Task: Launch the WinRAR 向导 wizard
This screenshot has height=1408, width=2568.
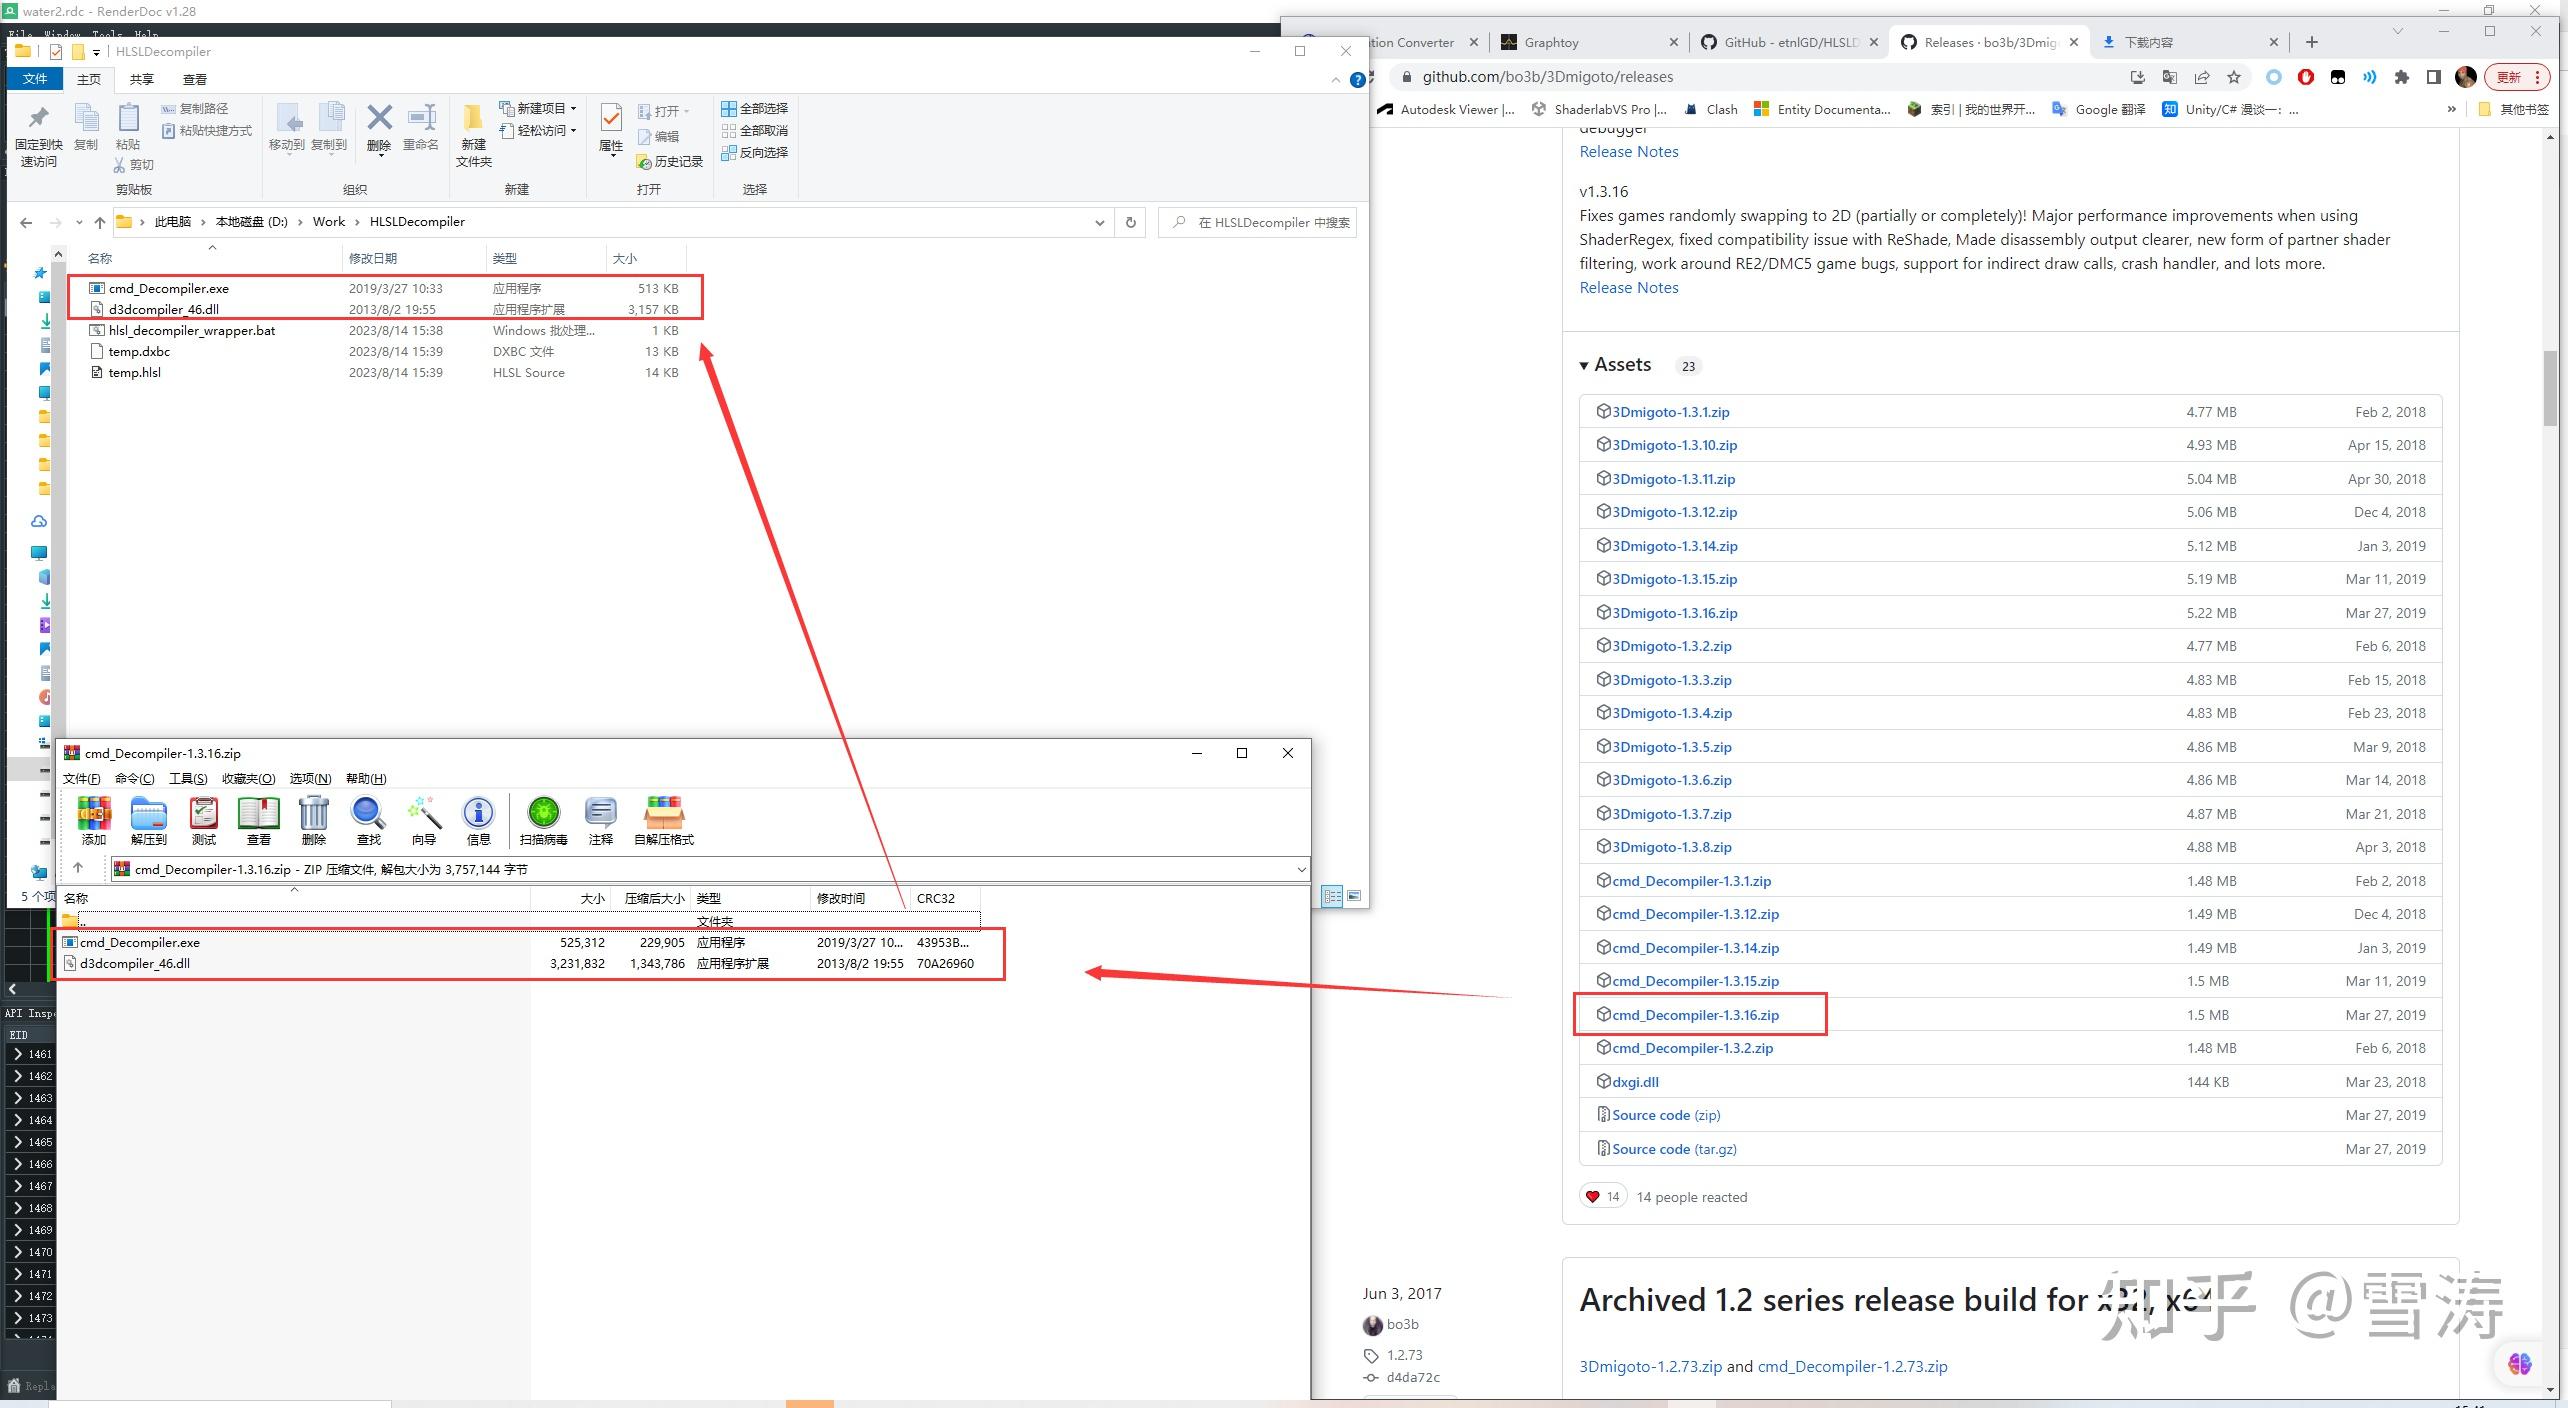Action: pos(423,820)
